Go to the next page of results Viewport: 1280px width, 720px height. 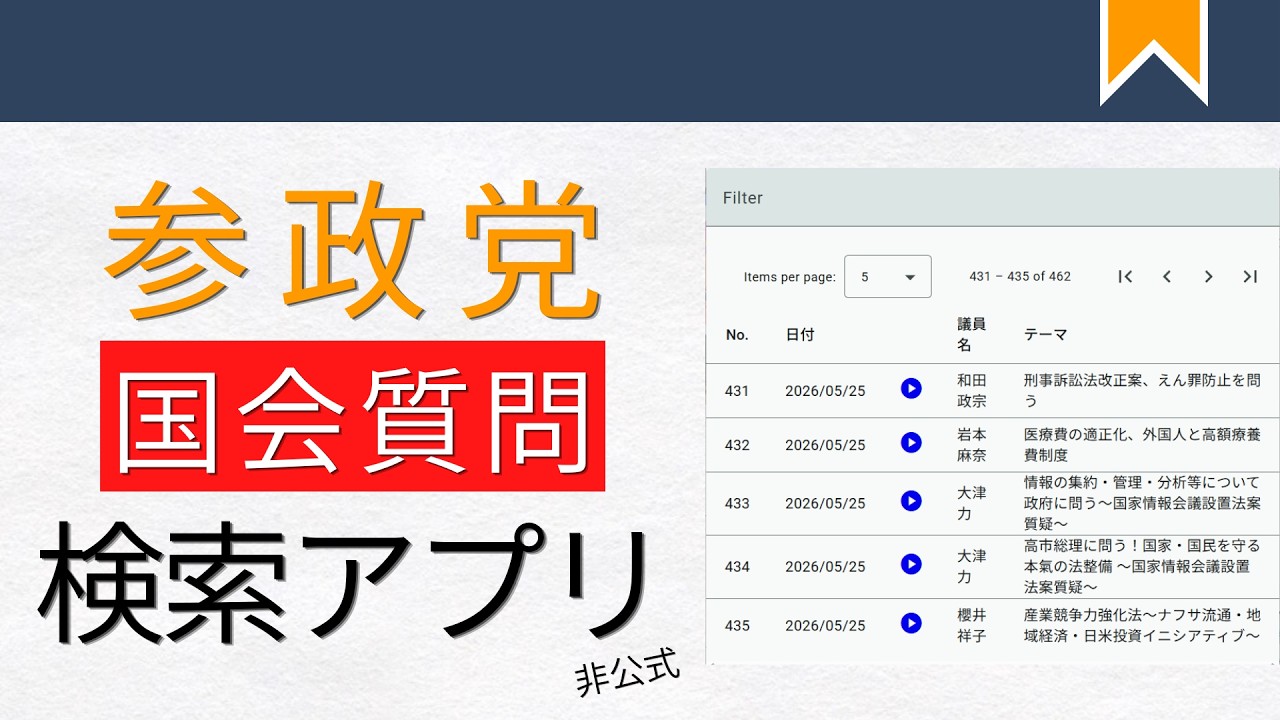(1208, 276)
